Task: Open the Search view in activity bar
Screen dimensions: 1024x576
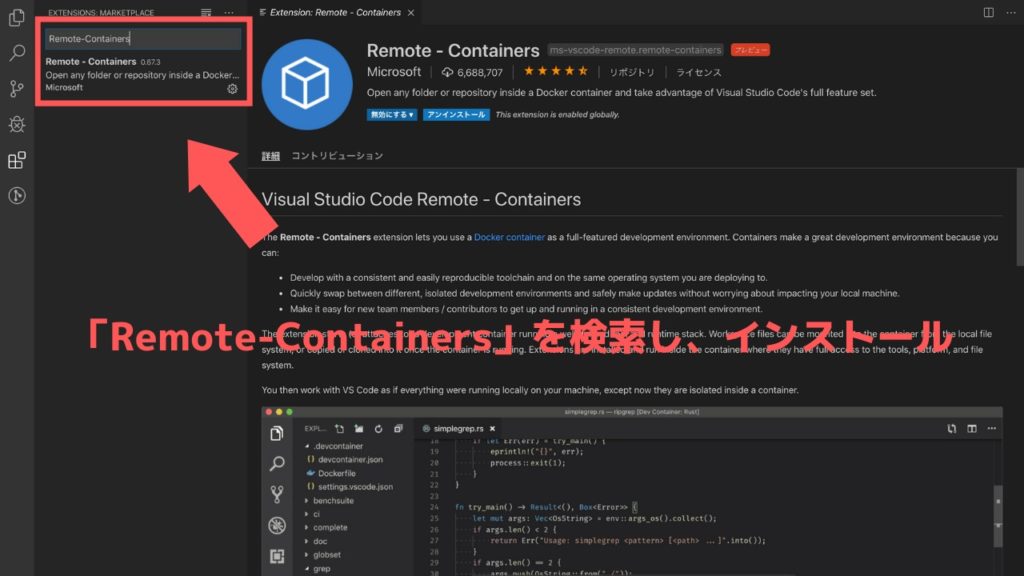Action: tap(17, 53)
